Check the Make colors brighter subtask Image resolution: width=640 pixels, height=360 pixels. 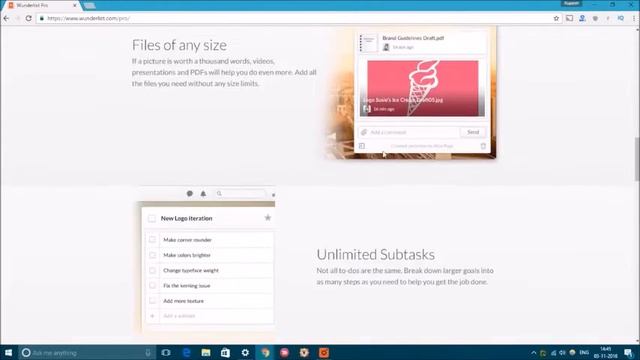152,255
